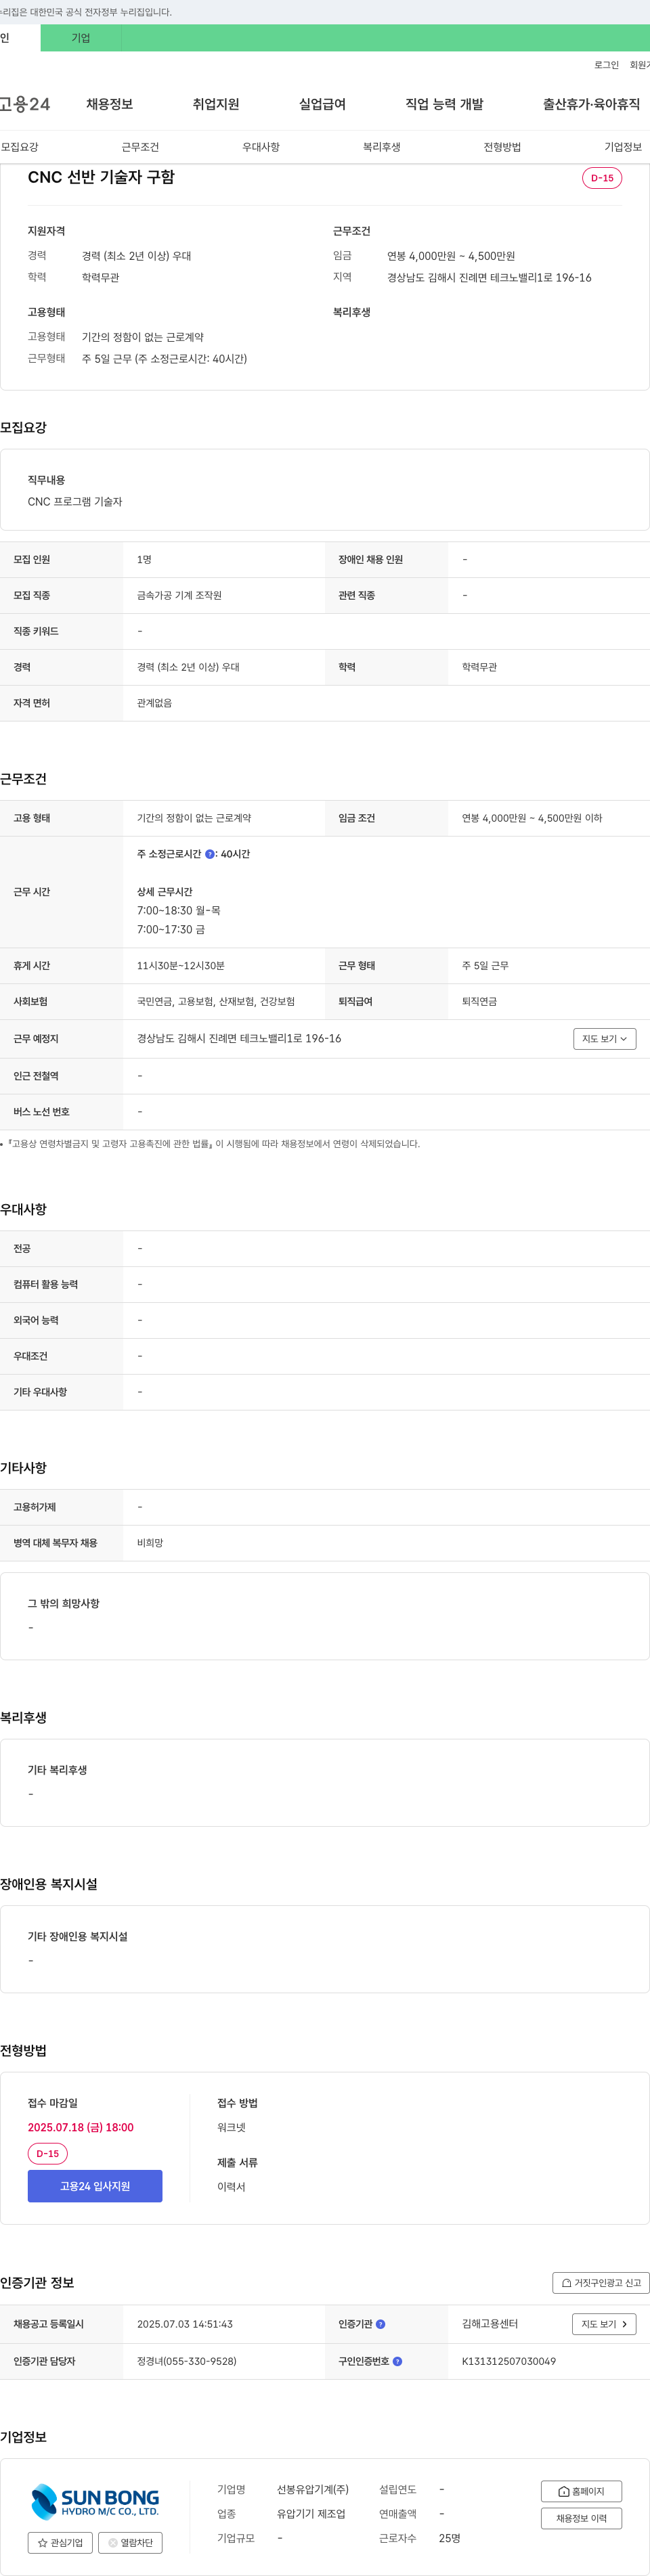Viewport: 650px width, 2576px height.
Task: Expand 지도 보기 for the 근무 예정지 address
Action: pos(605,1039)
